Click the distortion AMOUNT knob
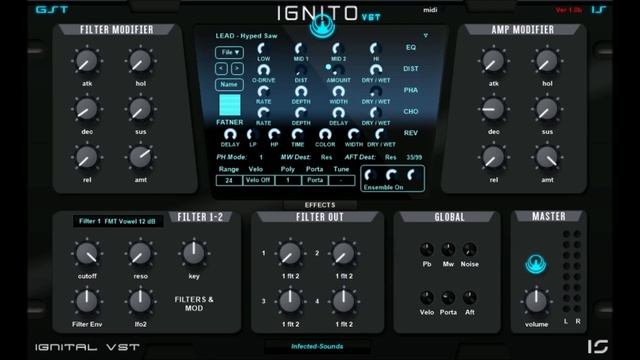The height and width of the screenshot is (360, 640). [338, 70]
